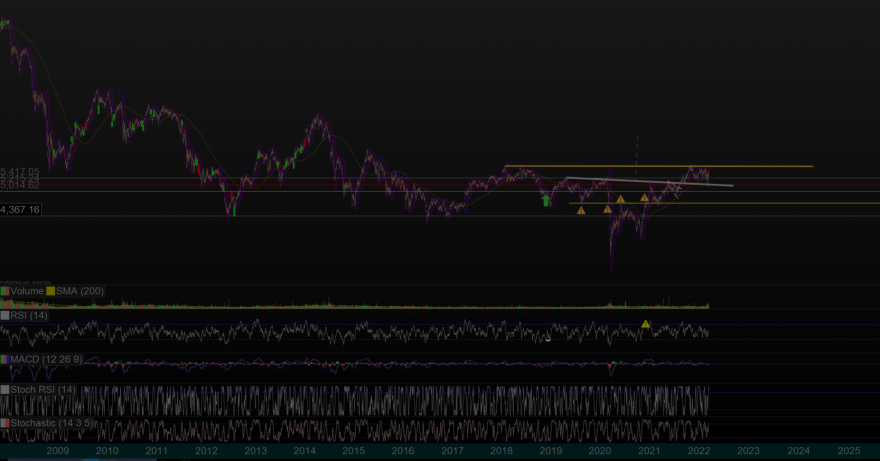Select the lower olive horizontal support line
This screenshot has height=461, width=880.
pos(724,203)
